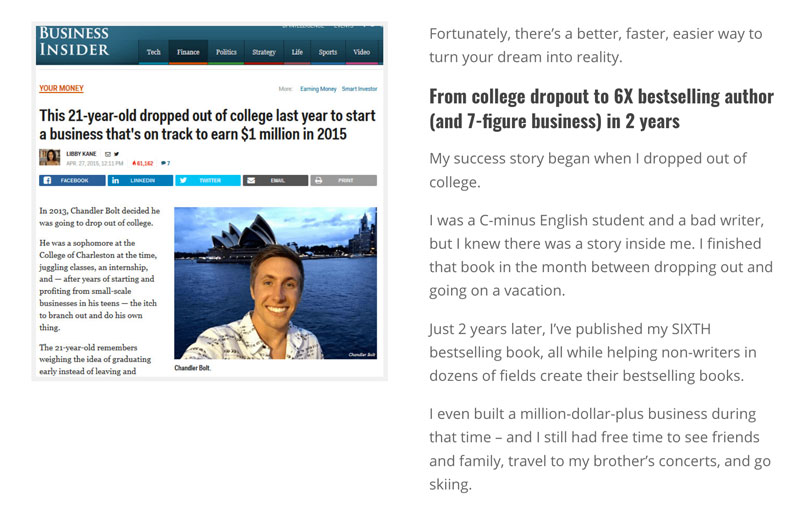Click the small envelope icon beside Libby Kane
The image size is (800, 509).
coord(108,153)
